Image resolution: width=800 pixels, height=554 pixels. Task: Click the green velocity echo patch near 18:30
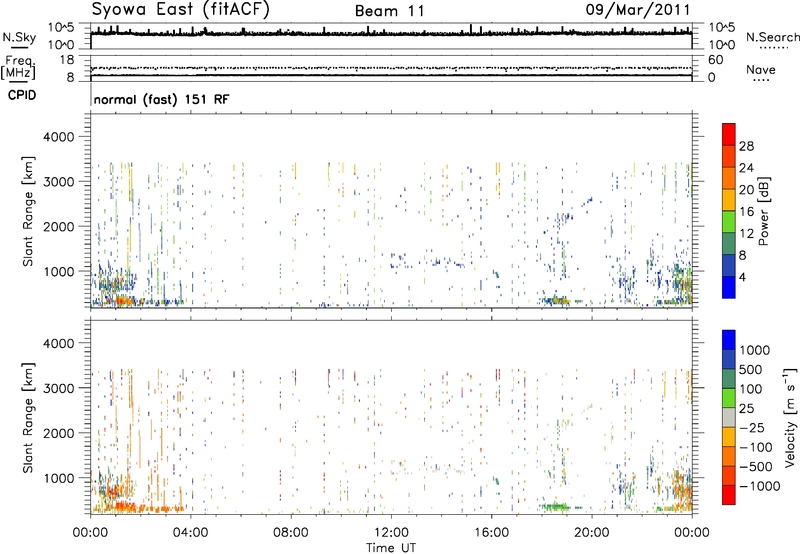coord(556,507)
